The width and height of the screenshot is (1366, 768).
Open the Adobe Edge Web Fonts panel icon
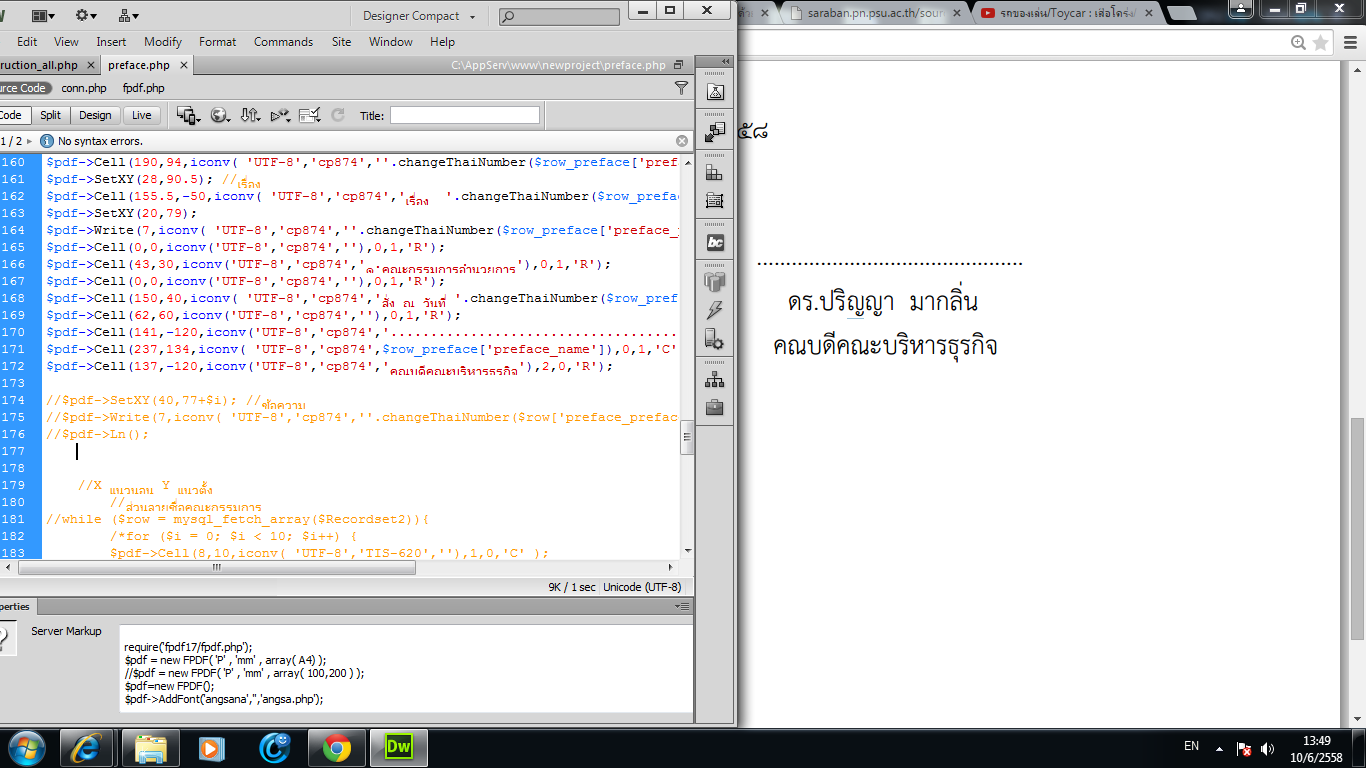(x=714, y=92)
